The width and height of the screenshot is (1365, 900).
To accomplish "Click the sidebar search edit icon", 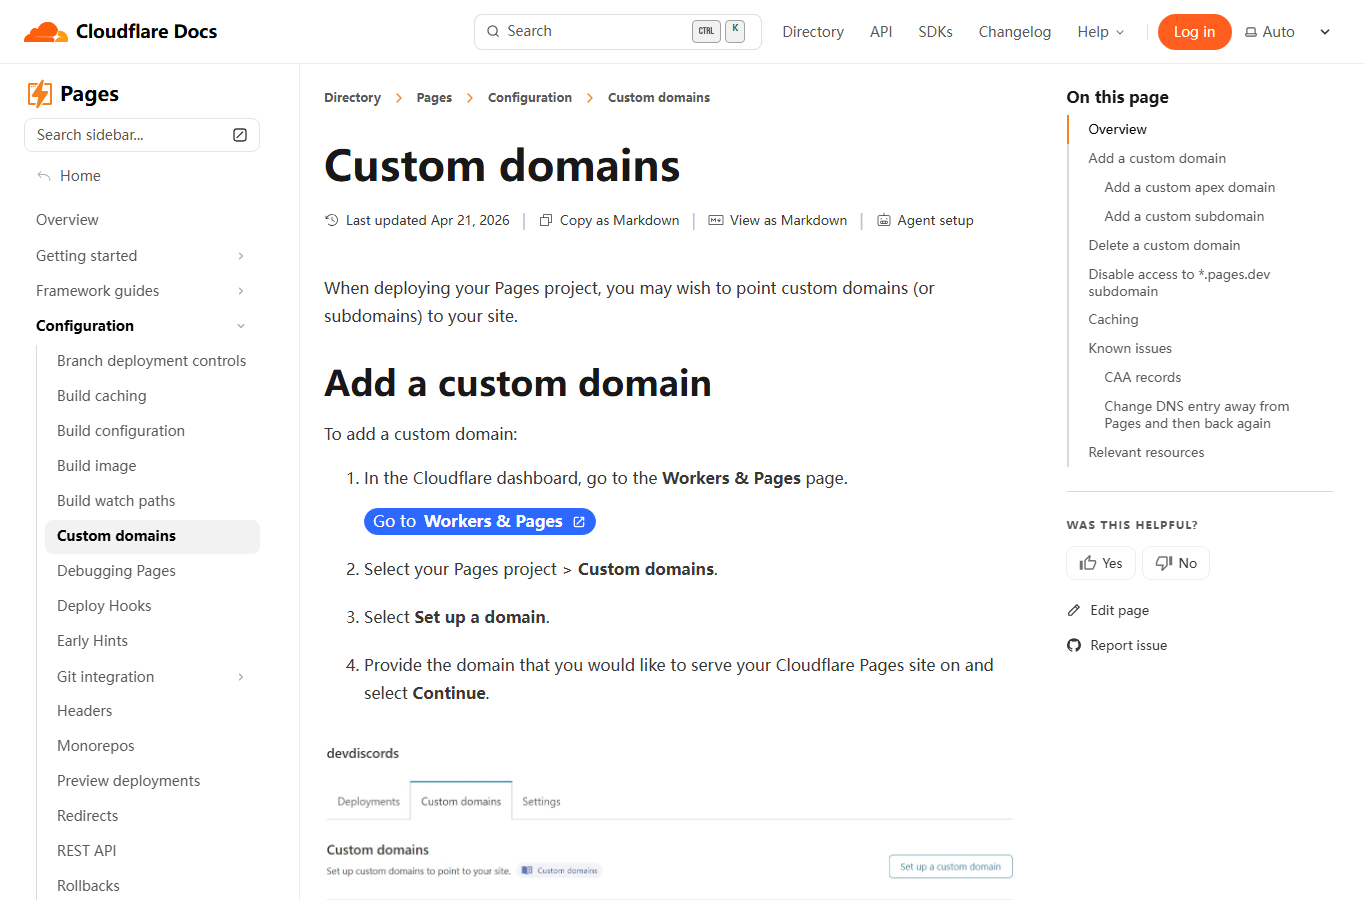I will (240, 135).
